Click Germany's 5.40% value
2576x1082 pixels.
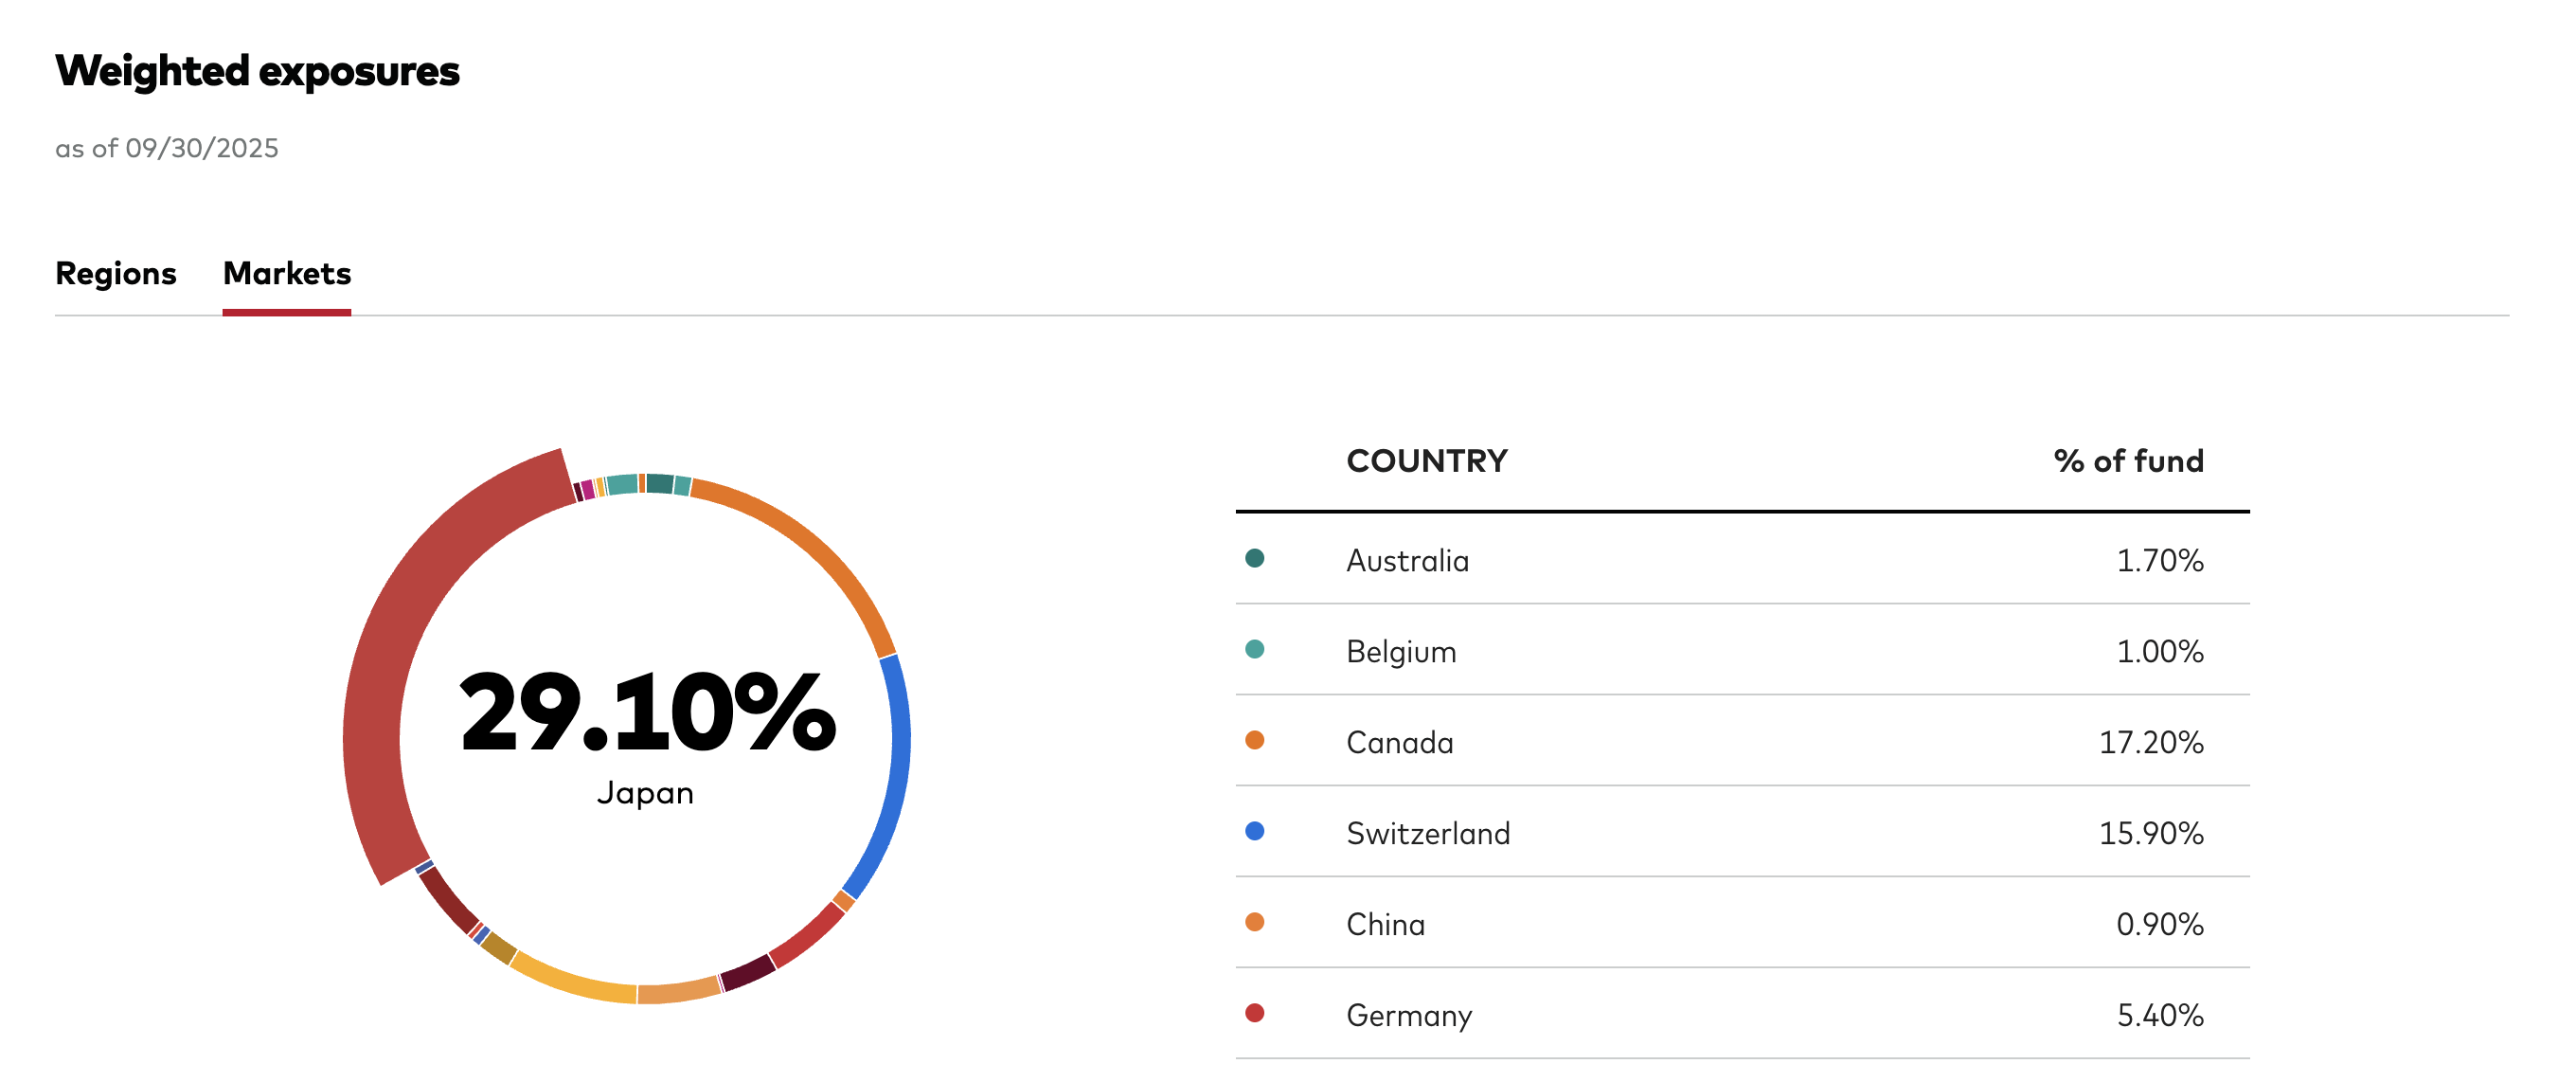pyautogui.click(x=2159, y=1015)
